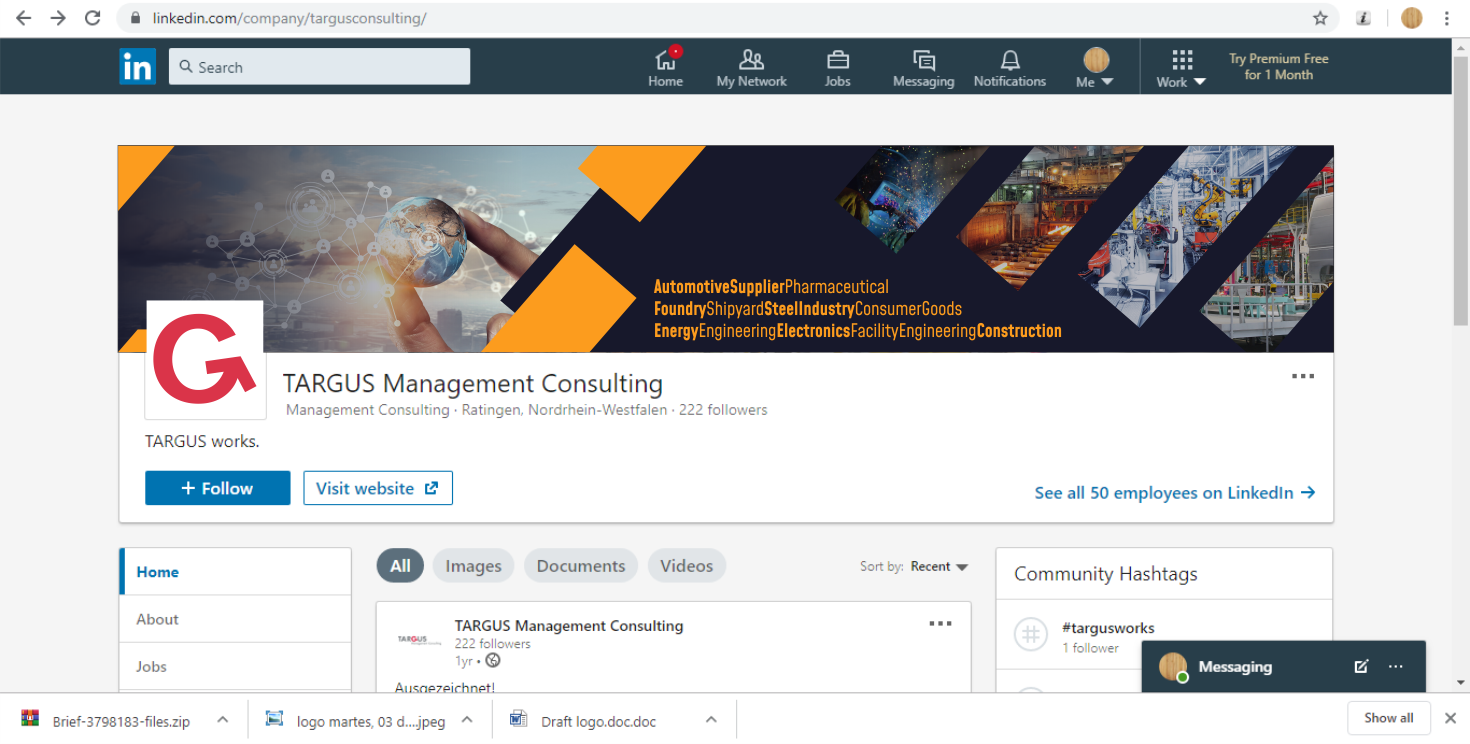The height and width of the screenshot is (744, 1470).
Task: Bookmark this page with the star
Action: [1320, 18]
